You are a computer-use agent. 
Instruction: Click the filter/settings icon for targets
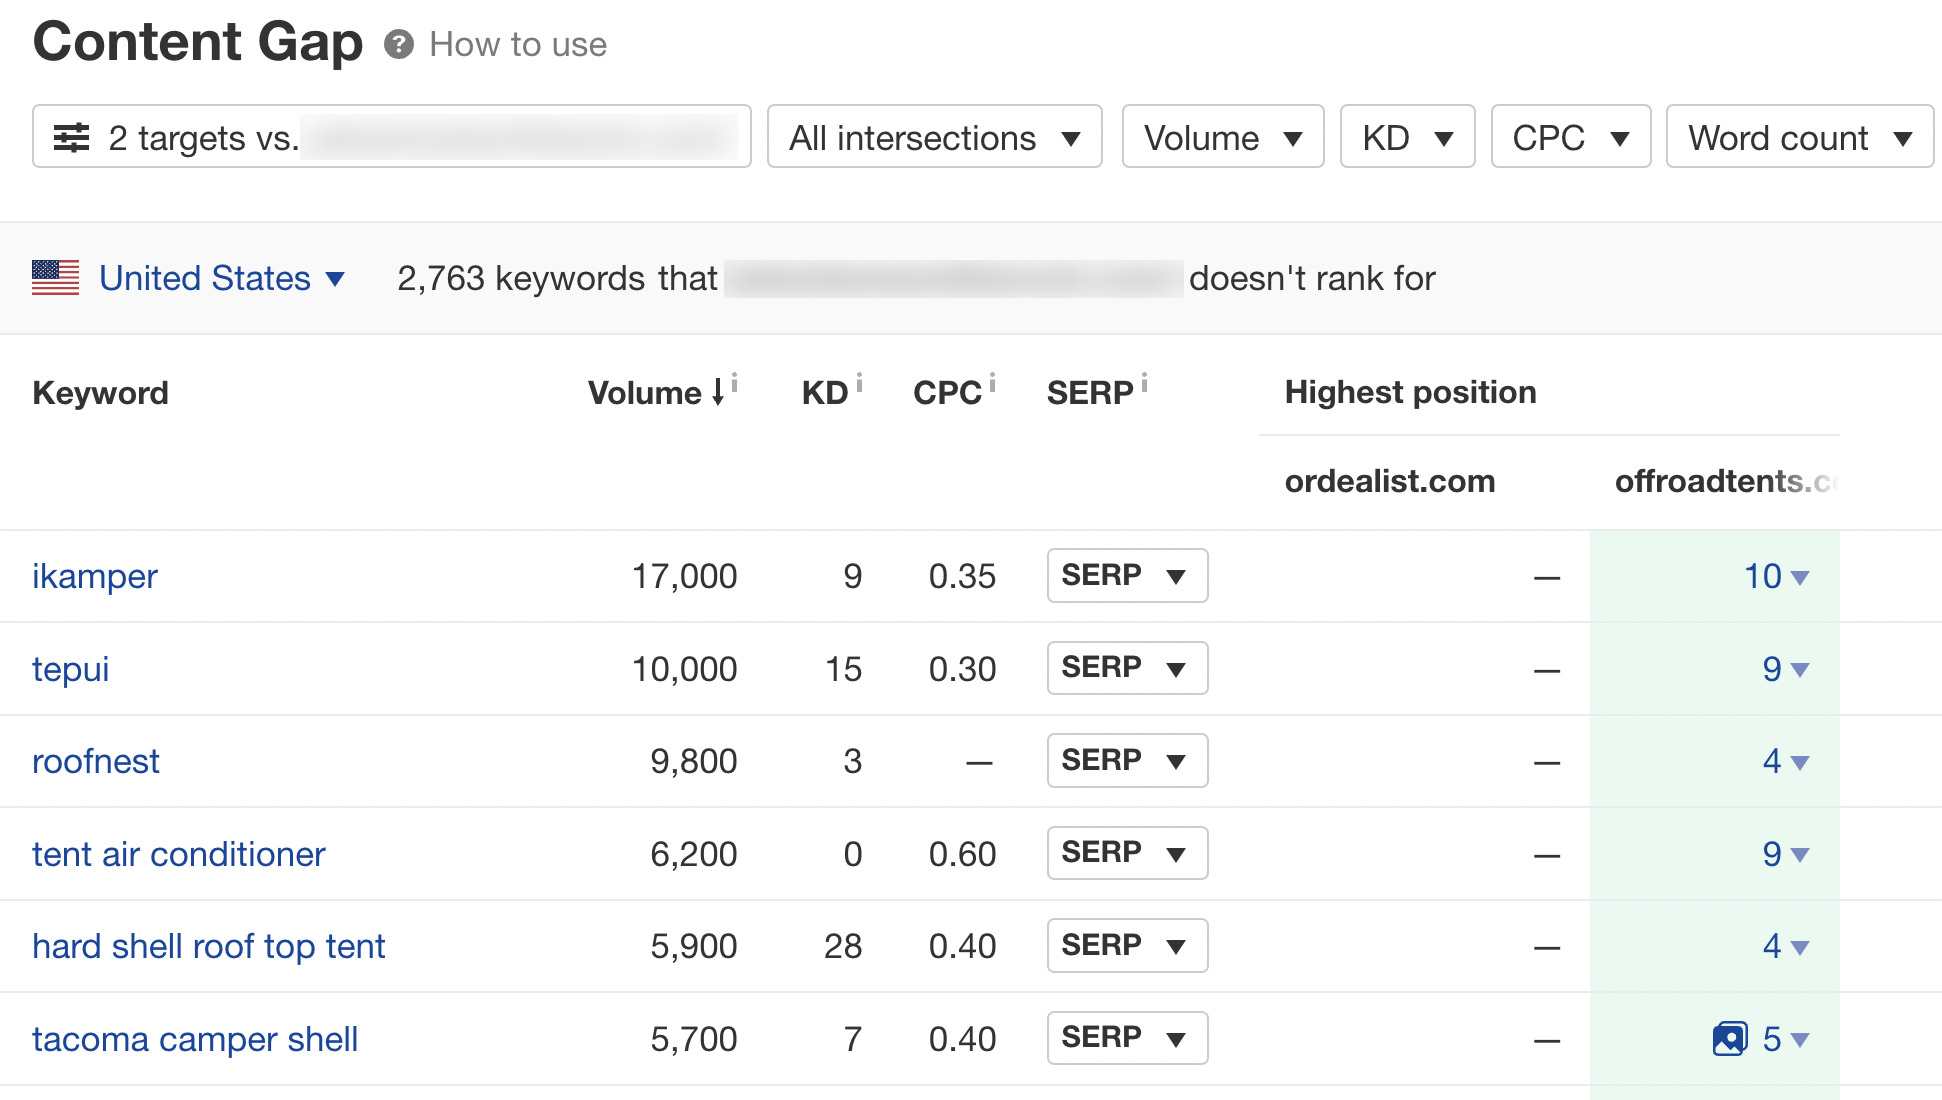point(67,136)
